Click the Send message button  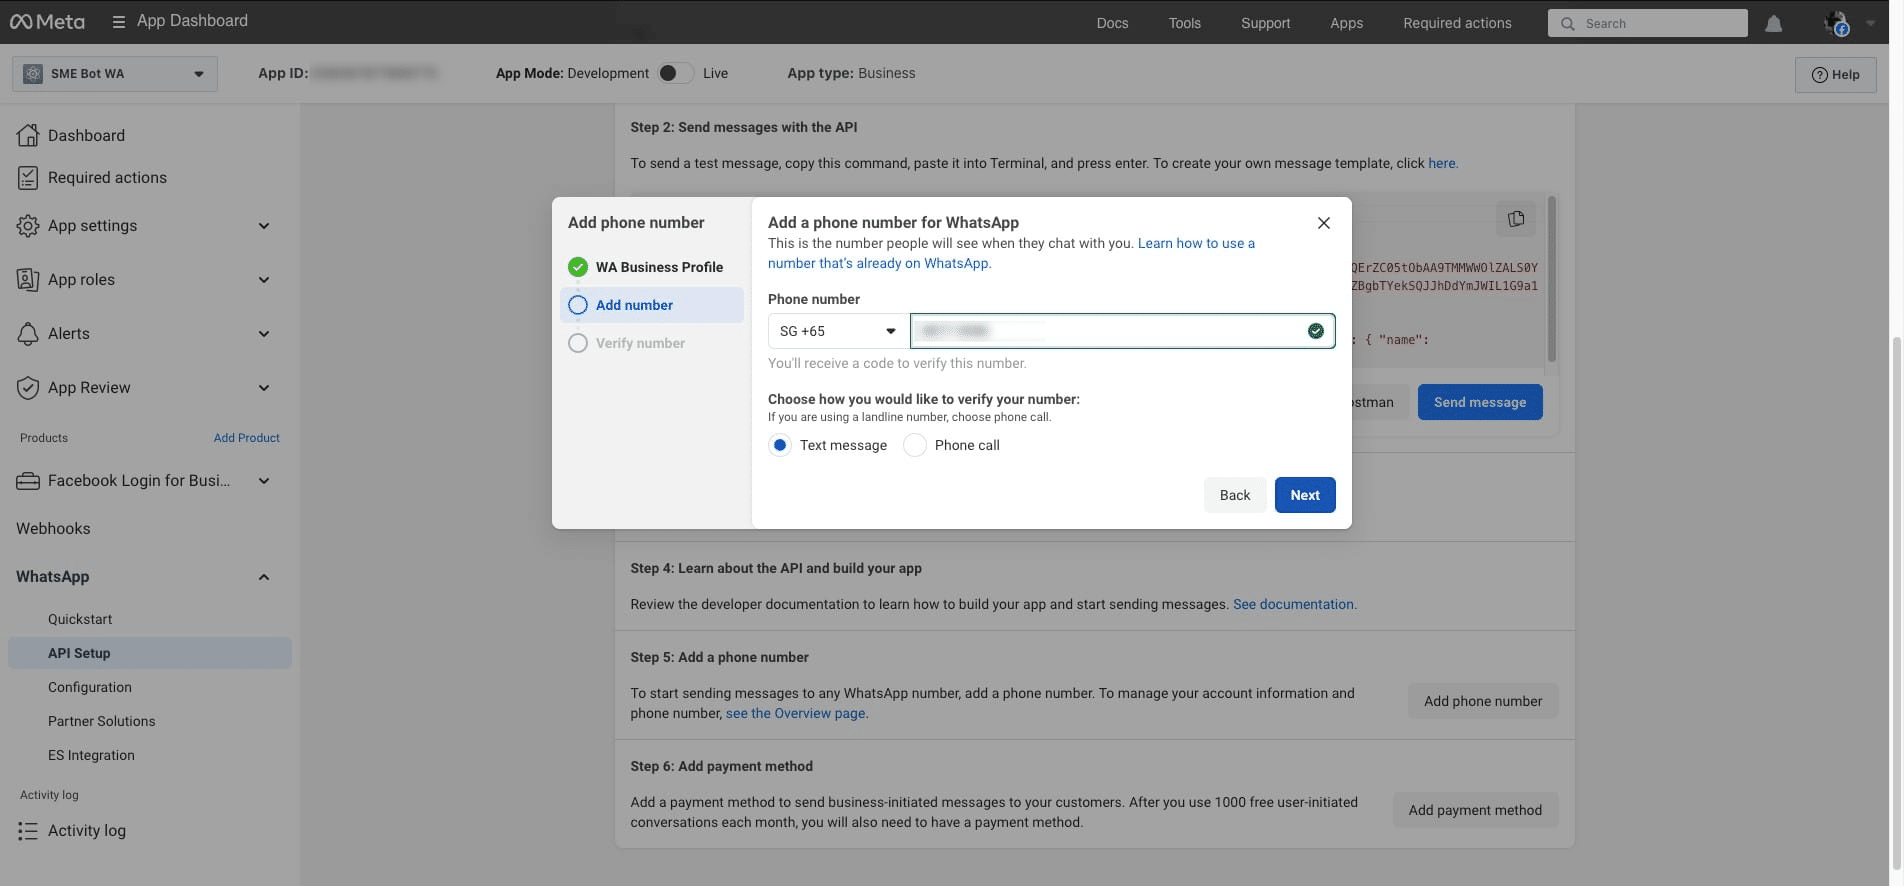coord(1480,402)
